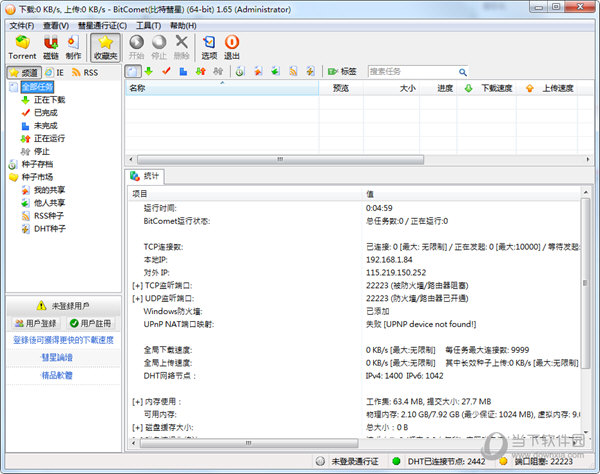Click 未登录通行证 status bar entry
The width and height of the screenshot is (600, 474).
click(347, 461)
